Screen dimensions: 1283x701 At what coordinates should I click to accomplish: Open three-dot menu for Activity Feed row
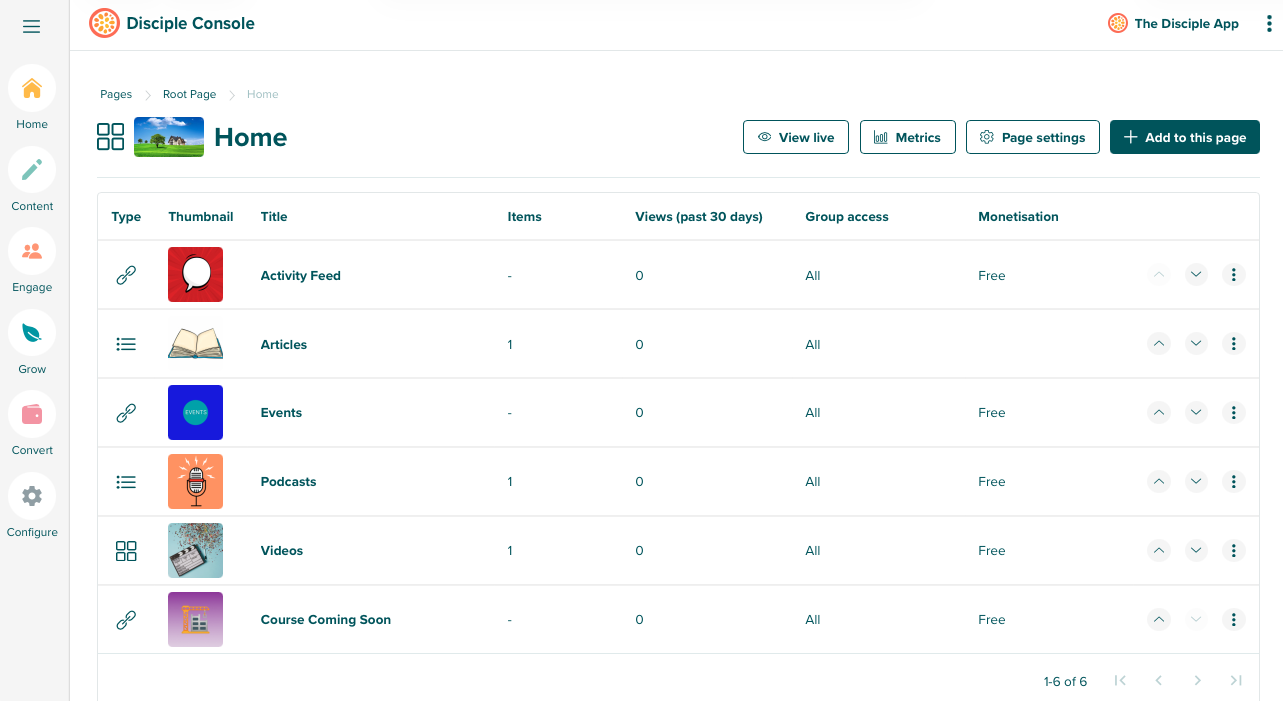1234,275
